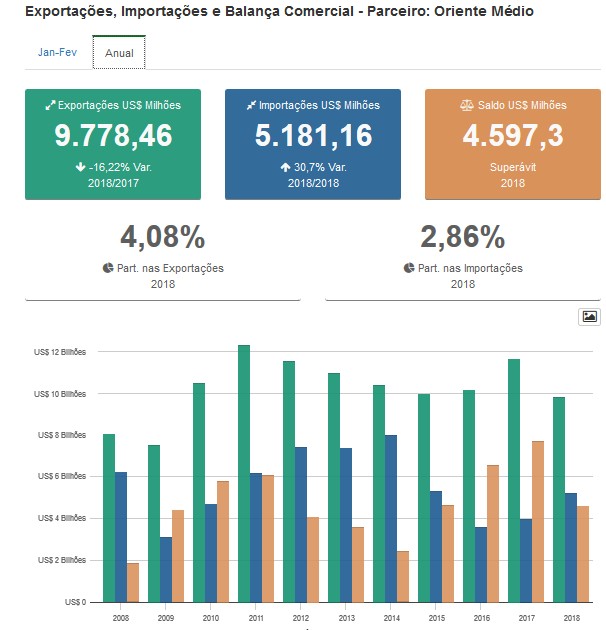Switch to the Jan-Fev tab

[x=57, y=52]
